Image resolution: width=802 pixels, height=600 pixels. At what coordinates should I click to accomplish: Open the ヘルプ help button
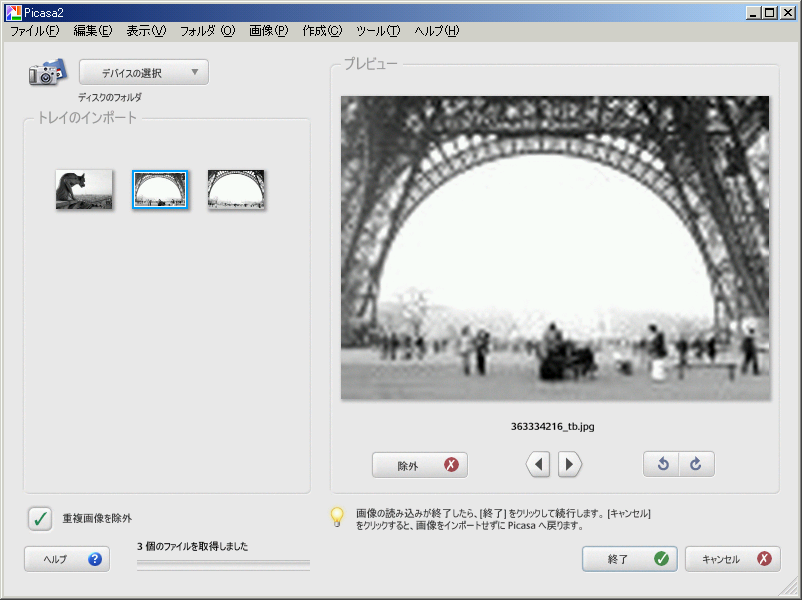click(67, 559)
